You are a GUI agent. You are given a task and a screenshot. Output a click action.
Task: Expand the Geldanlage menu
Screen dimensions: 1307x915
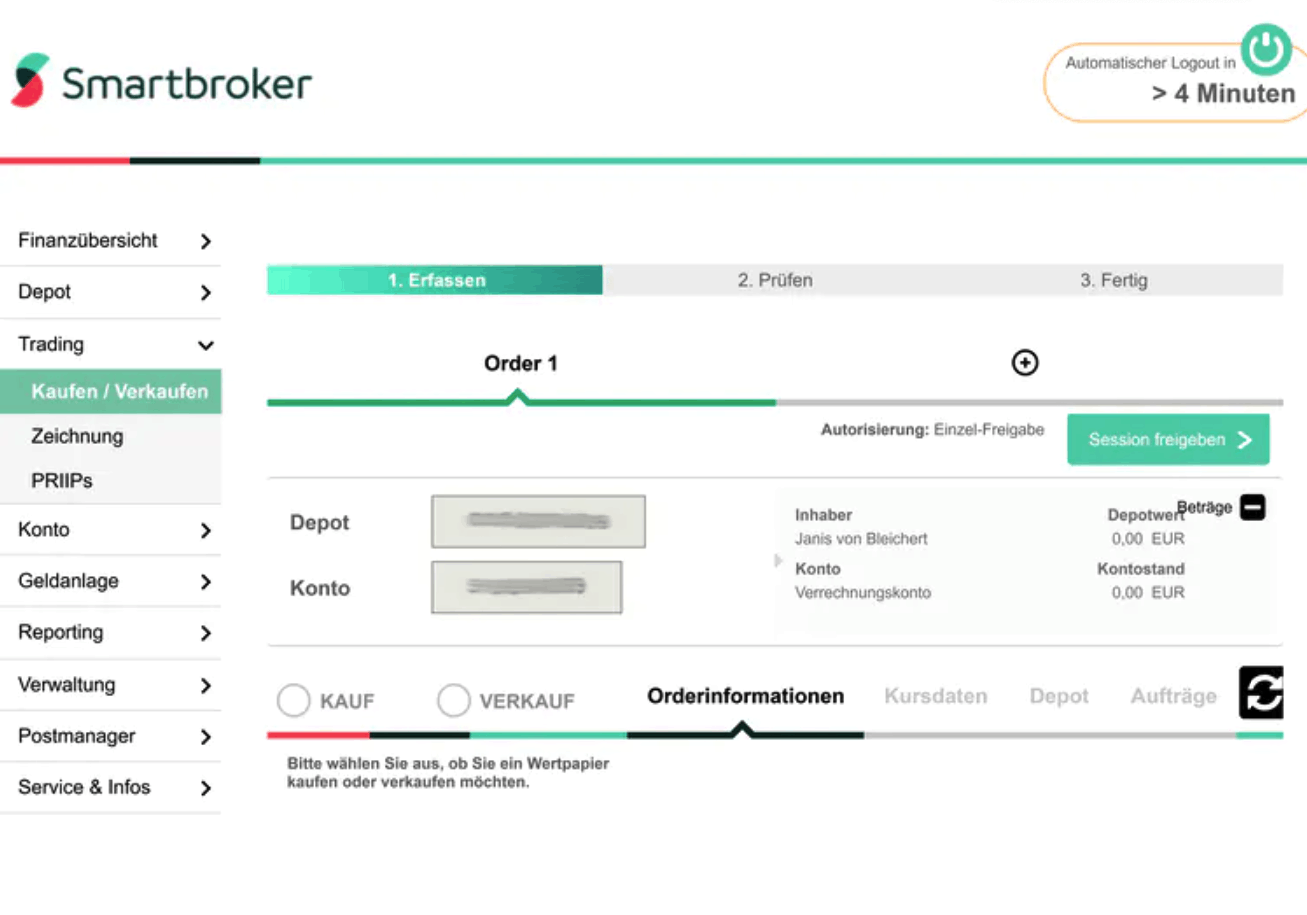pos(110,581)
